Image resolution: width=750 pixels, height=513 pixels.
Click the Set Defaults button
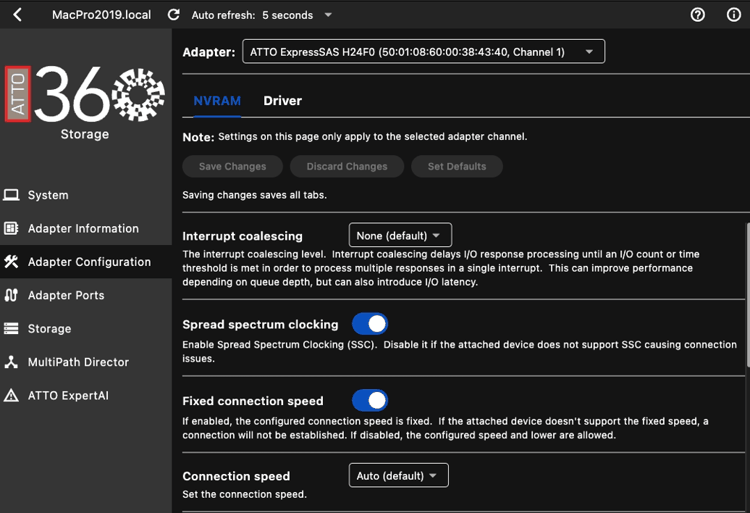tap(456, 166)
